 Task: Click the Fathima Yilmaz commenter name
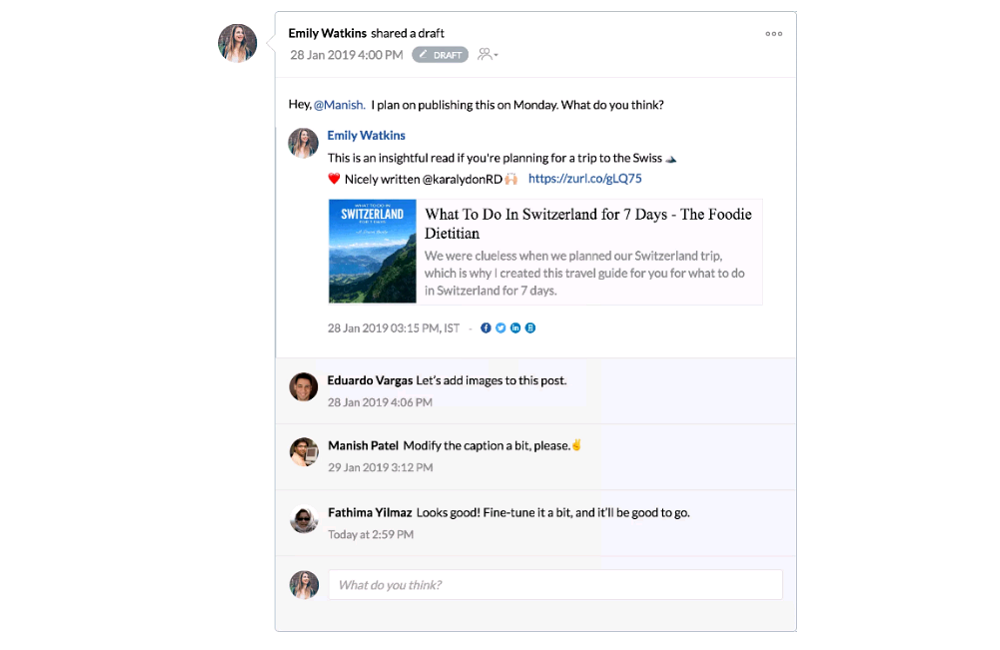(x=370, y=512)
